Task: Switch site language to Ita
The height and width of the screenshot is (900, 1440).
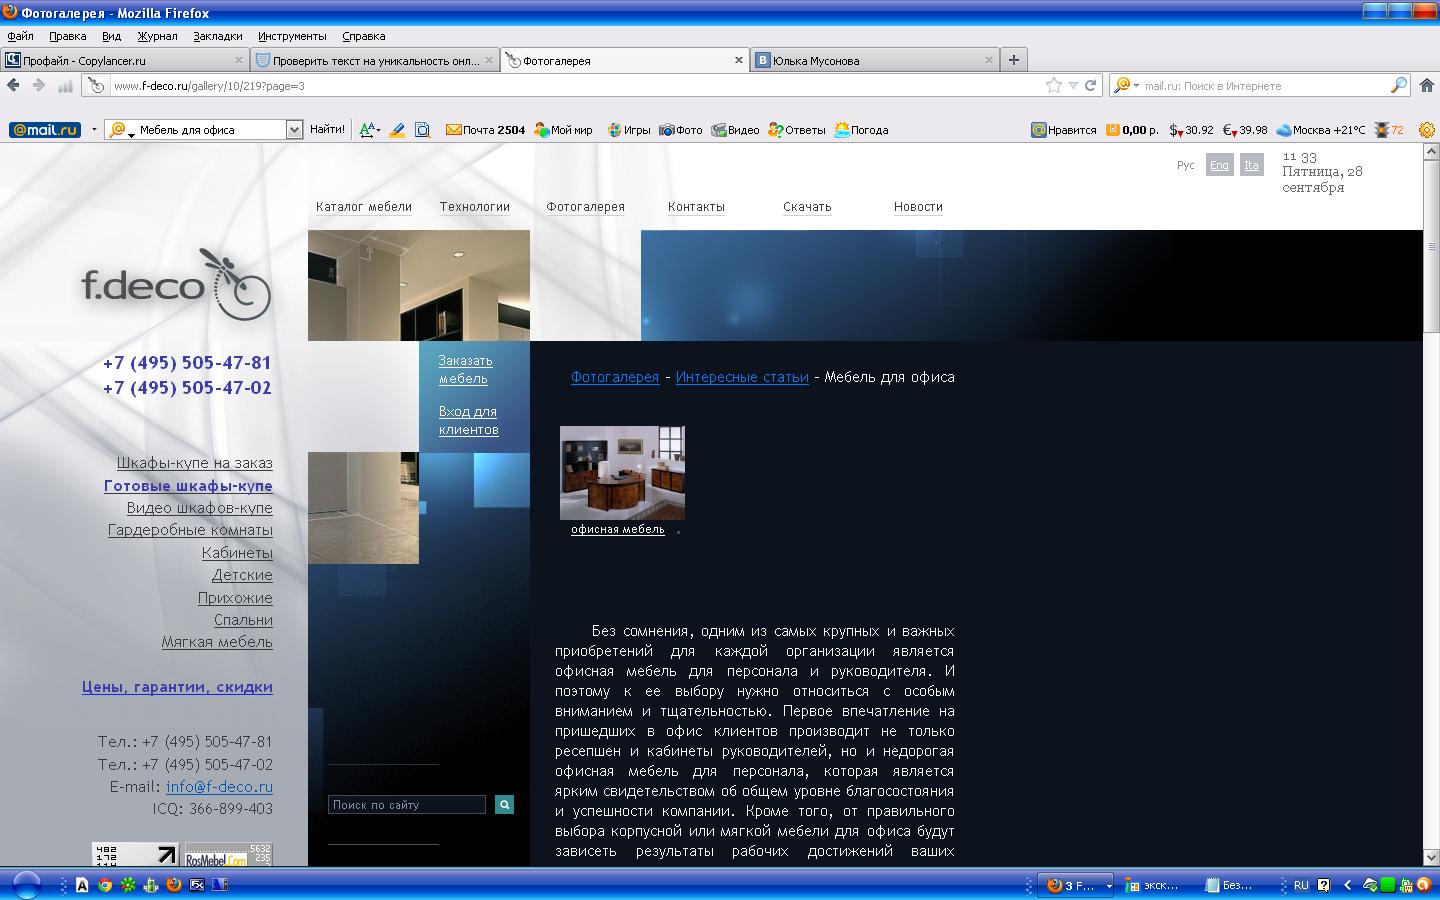Action: pos(1251,165)
